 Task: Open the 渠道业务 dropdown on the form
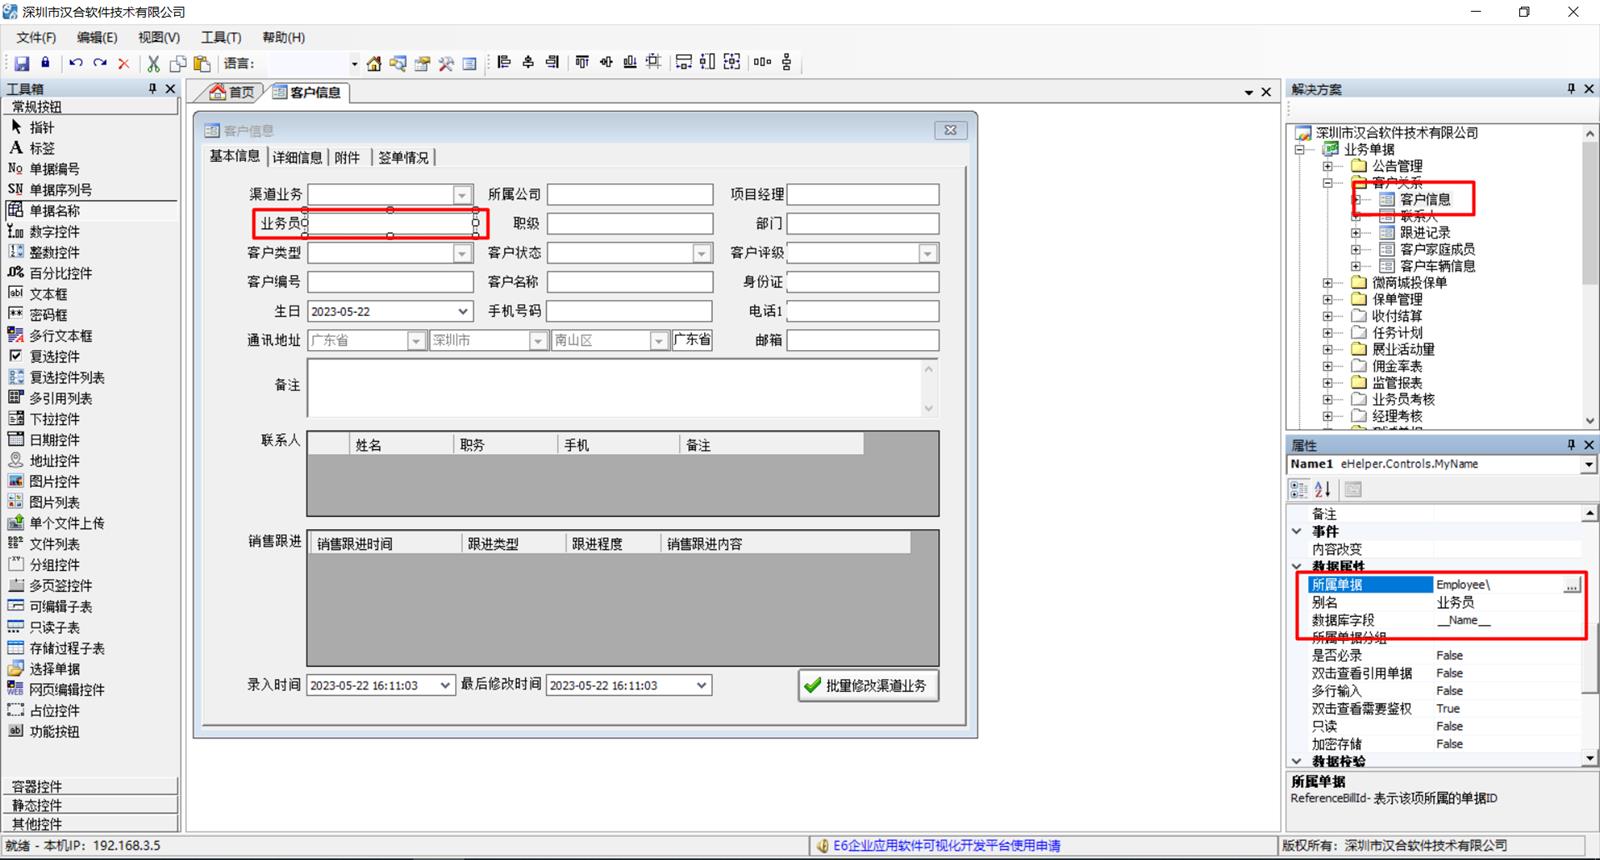pyautogui.click(x=462, y=195)
